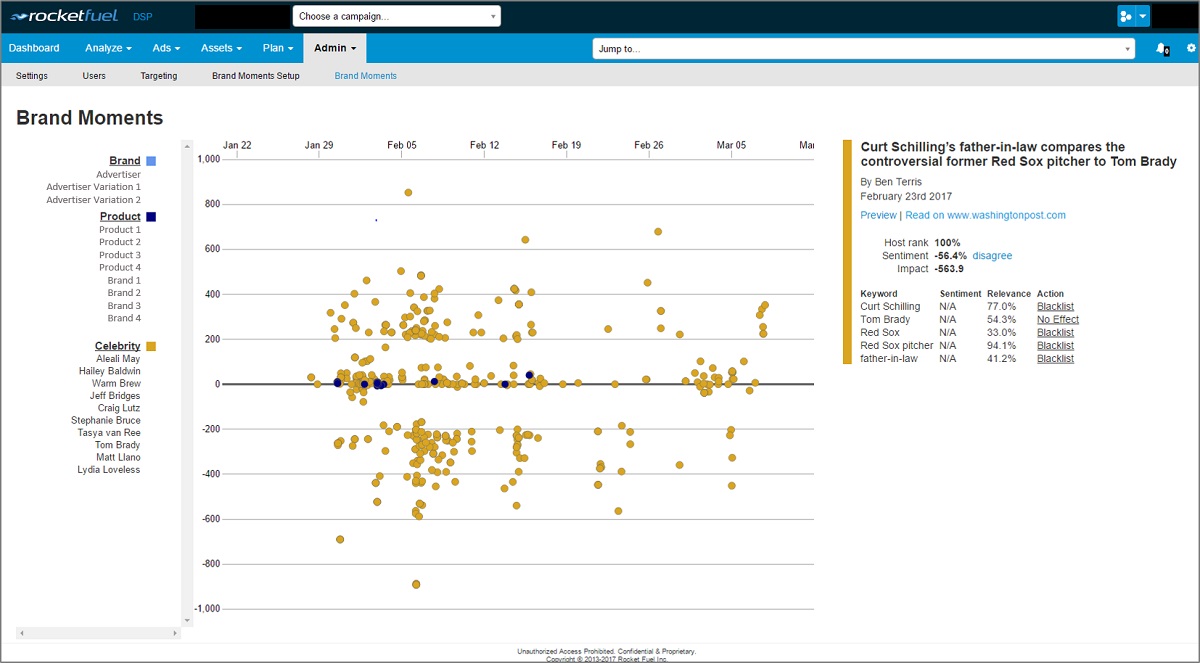Open the Analyze menu

(x=108, y=48)
